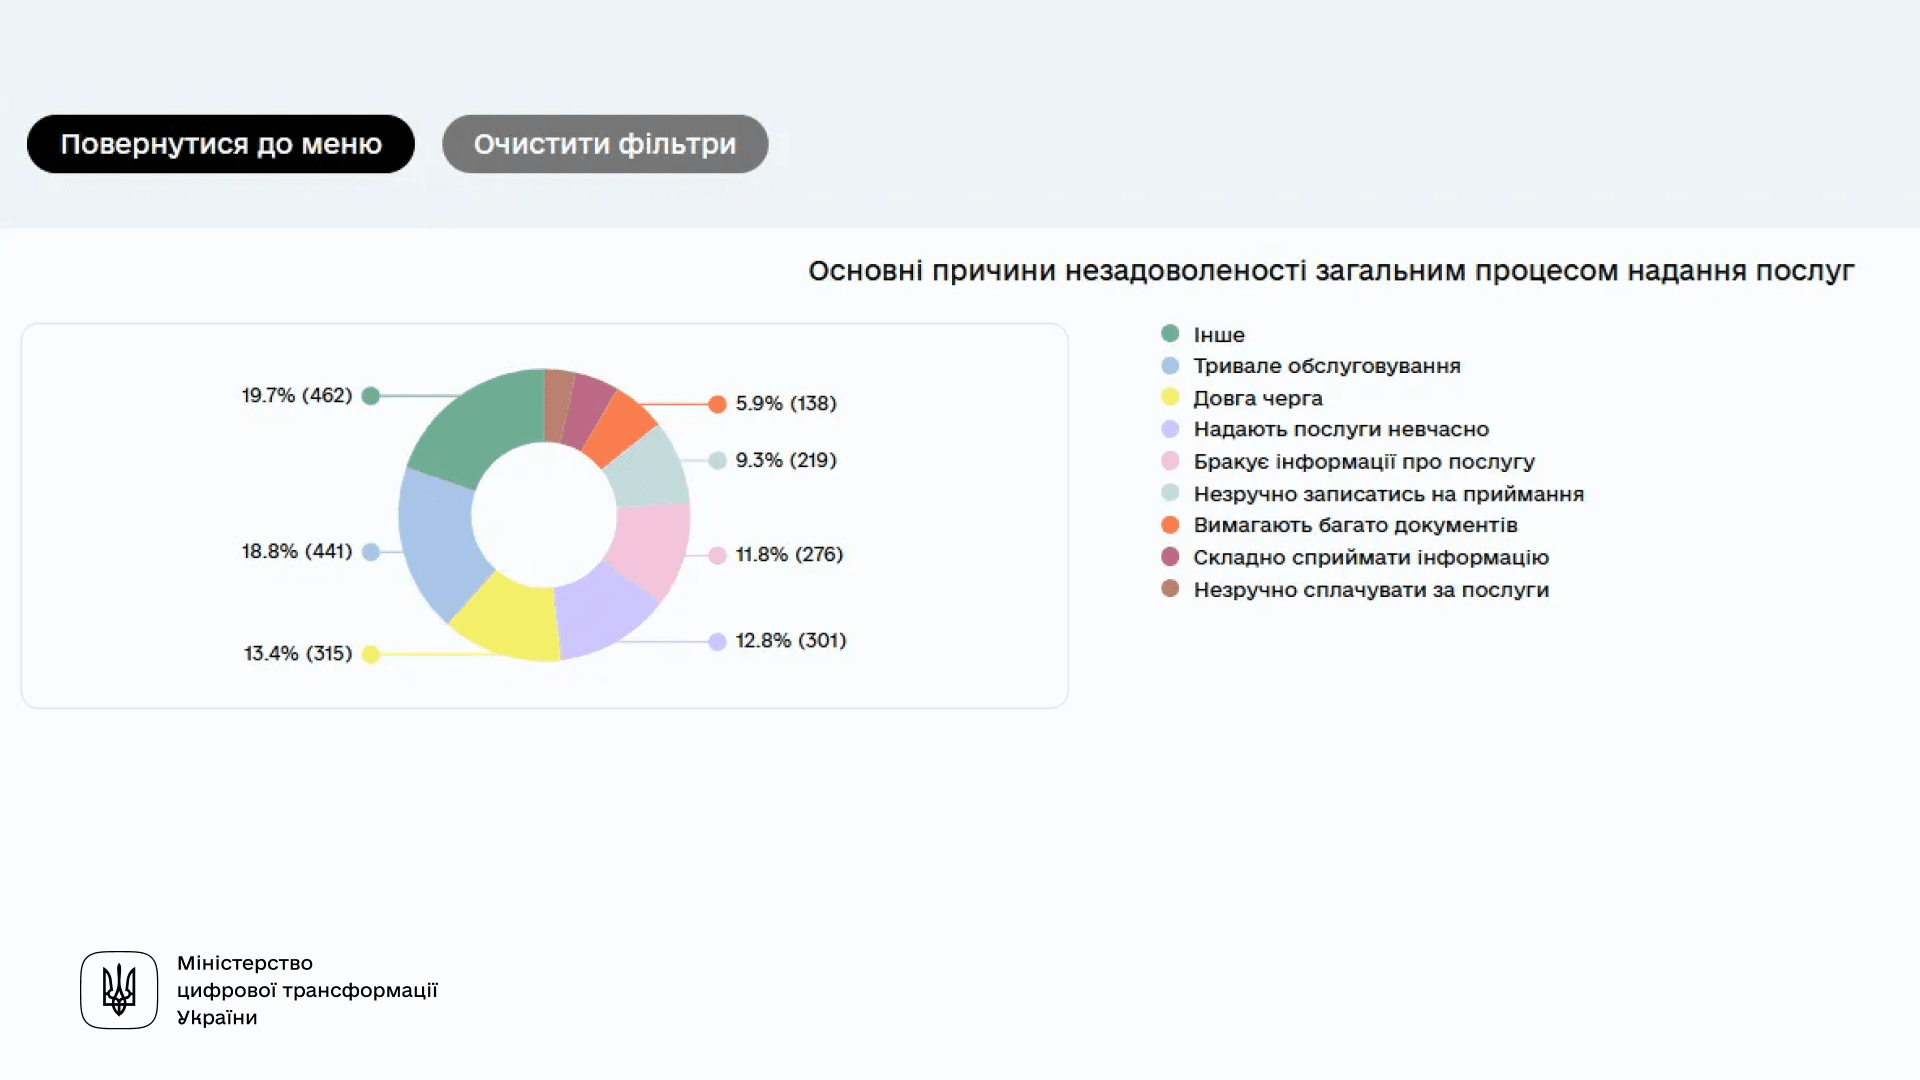Click orange Вимагають багато документів legend dot

tap(1170, 525)
